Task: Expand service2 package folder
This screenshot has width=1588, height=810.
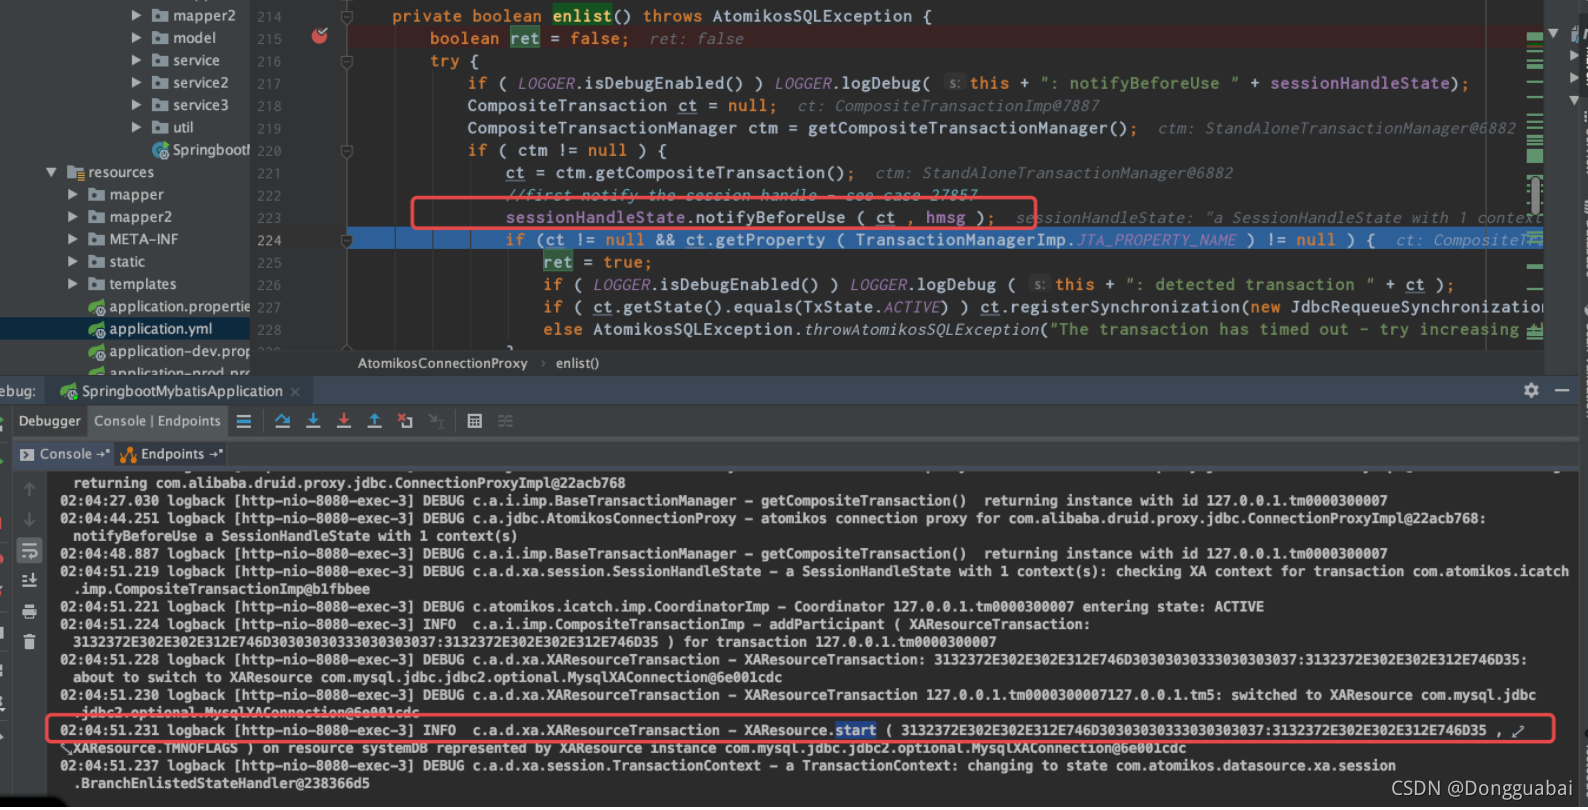Action: (x=137, y=82)
